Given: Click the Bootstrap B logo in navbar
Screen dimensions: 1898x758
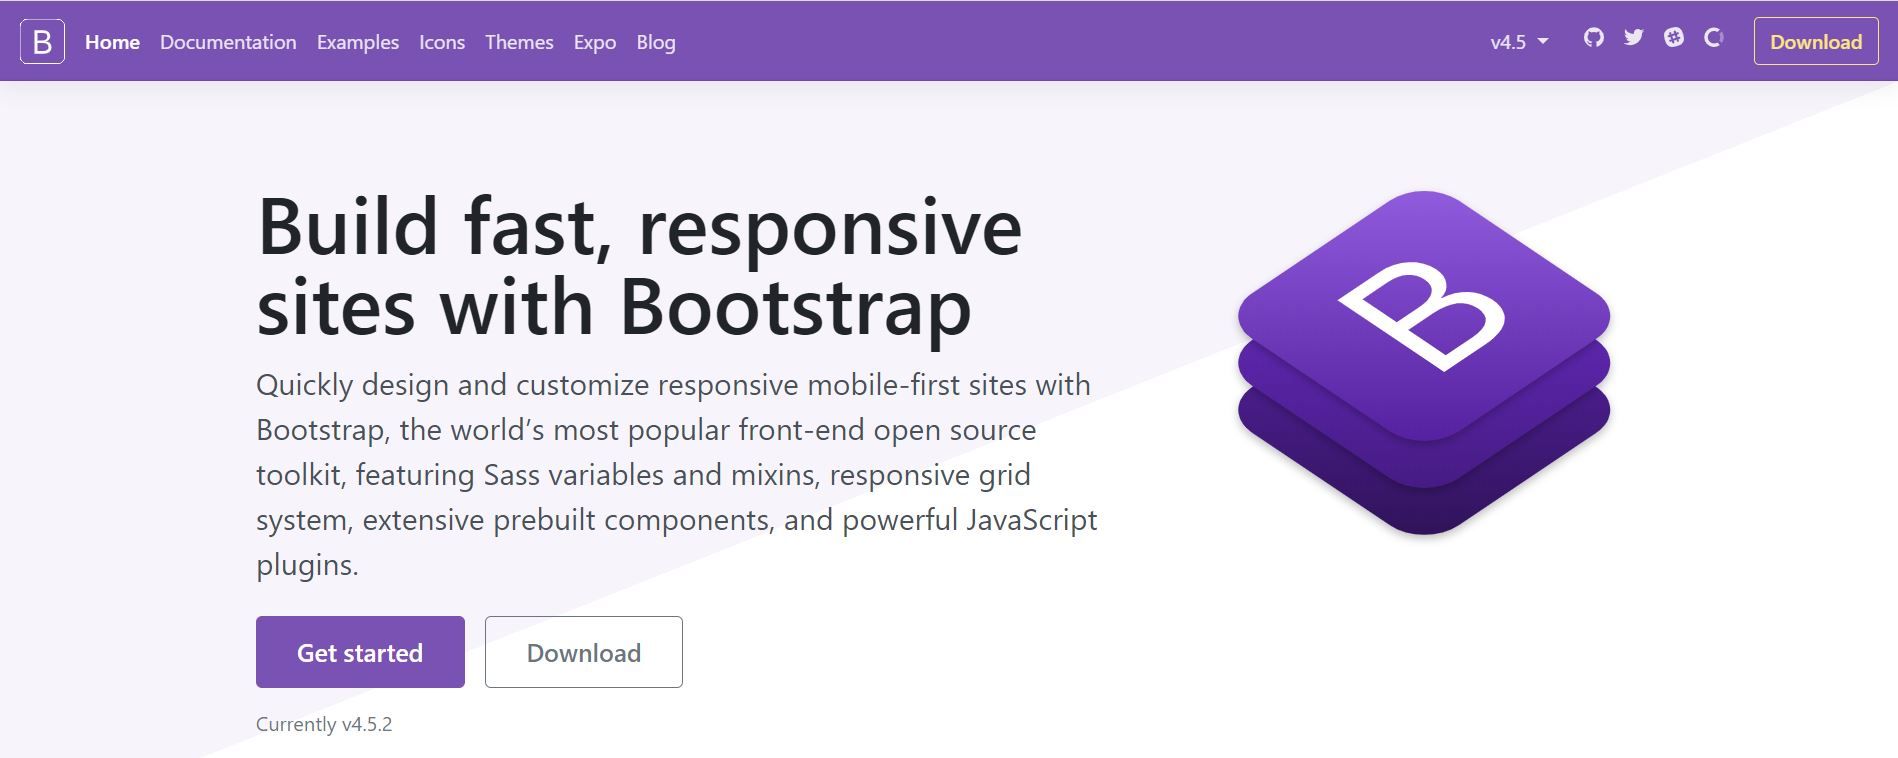Looking at the screenshot, I should click(x=42, y=42).
